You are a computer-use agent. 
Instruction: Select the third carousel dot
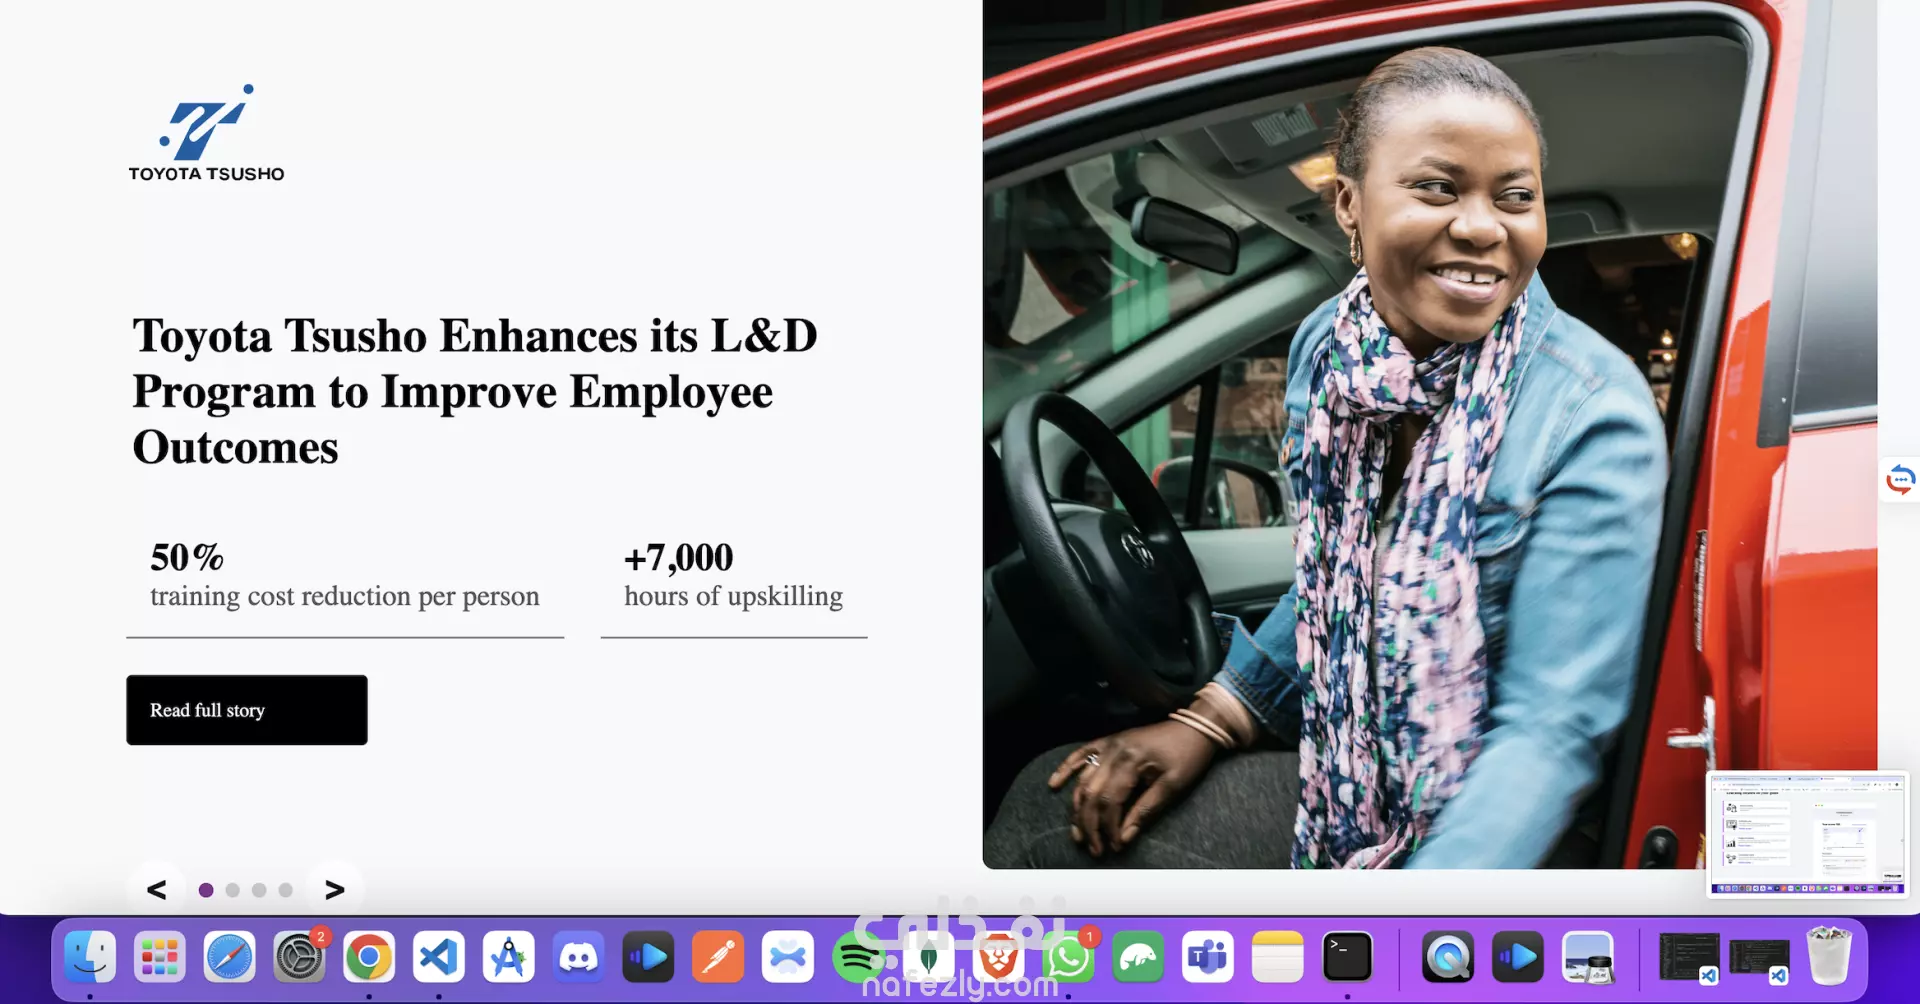(x=259, y=890)
